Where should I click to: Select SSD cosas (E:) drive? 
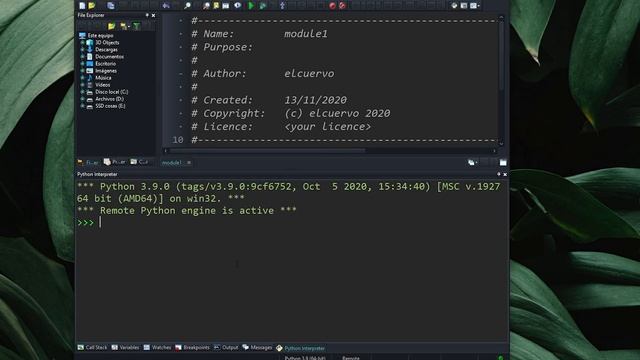point(110,106)
